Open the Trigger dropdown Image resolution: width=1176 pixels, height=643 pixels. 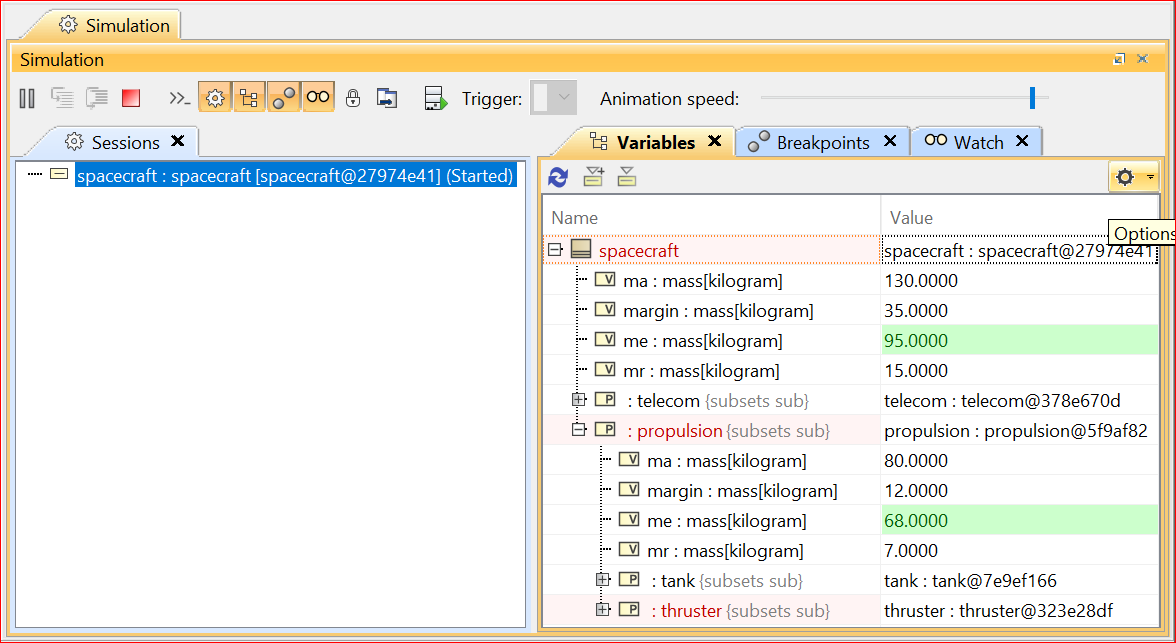[564, 98]
